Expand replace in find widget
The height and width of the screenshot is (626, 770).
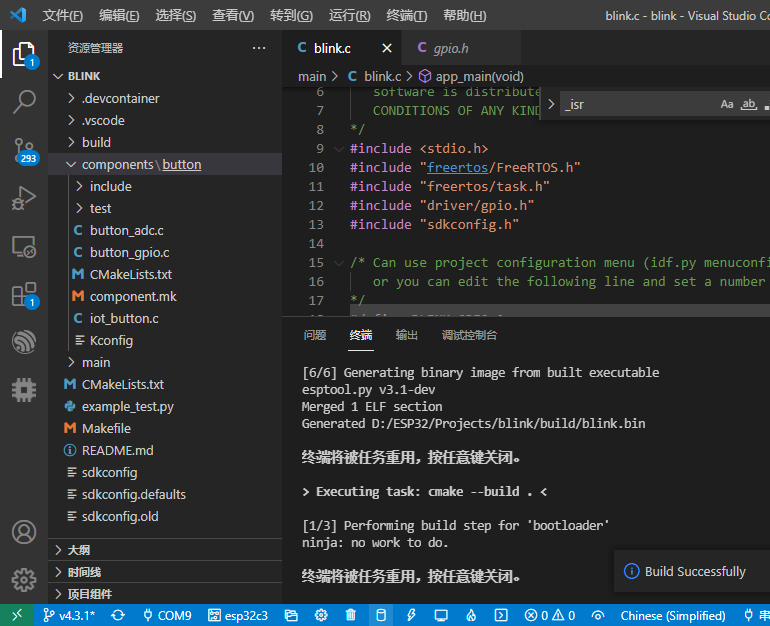tap(550, 104)
